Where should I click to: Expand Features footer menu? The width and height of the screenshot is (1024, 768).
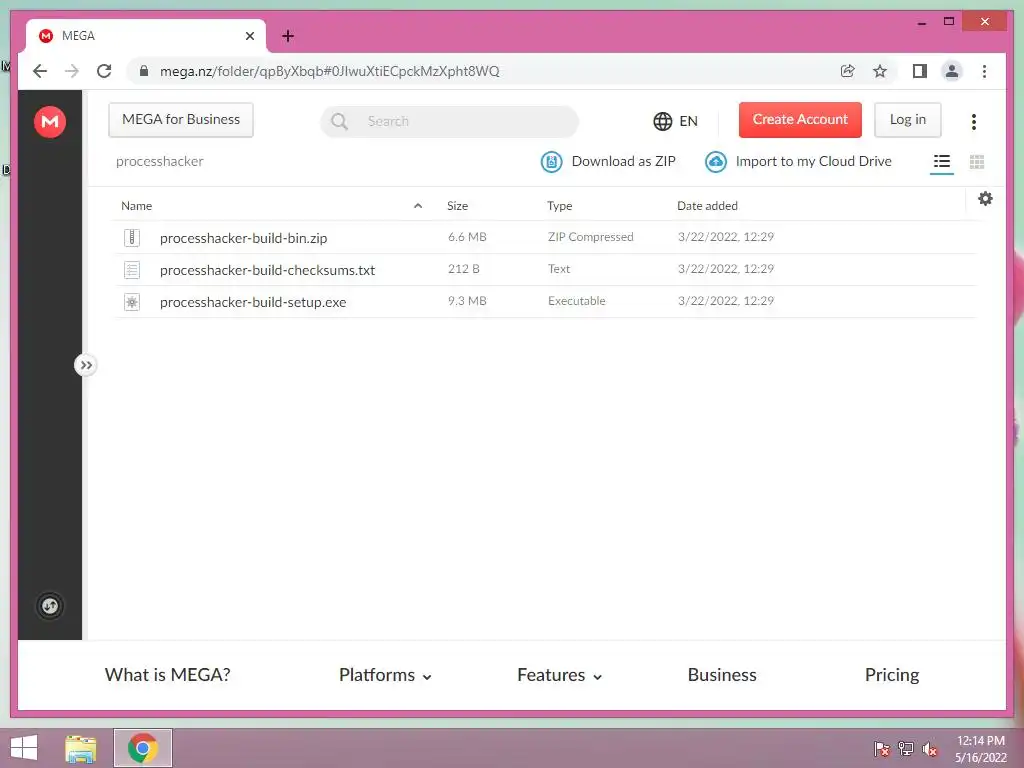559,675
